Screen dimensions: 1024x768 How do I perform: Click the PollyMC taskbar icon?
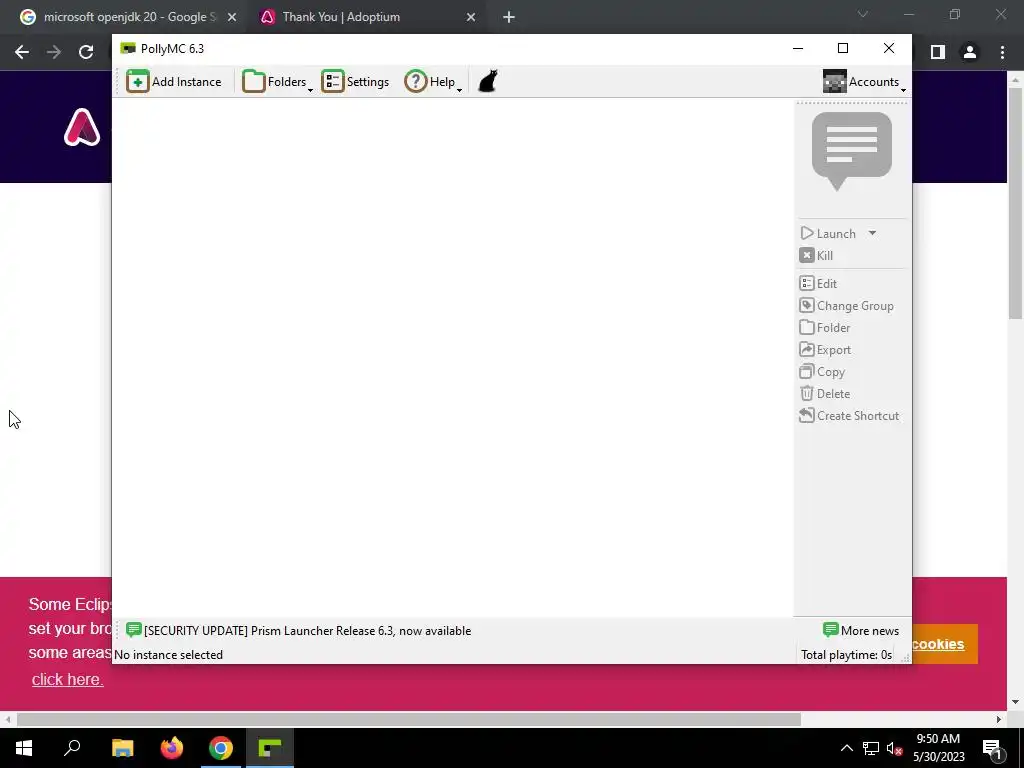270,748
